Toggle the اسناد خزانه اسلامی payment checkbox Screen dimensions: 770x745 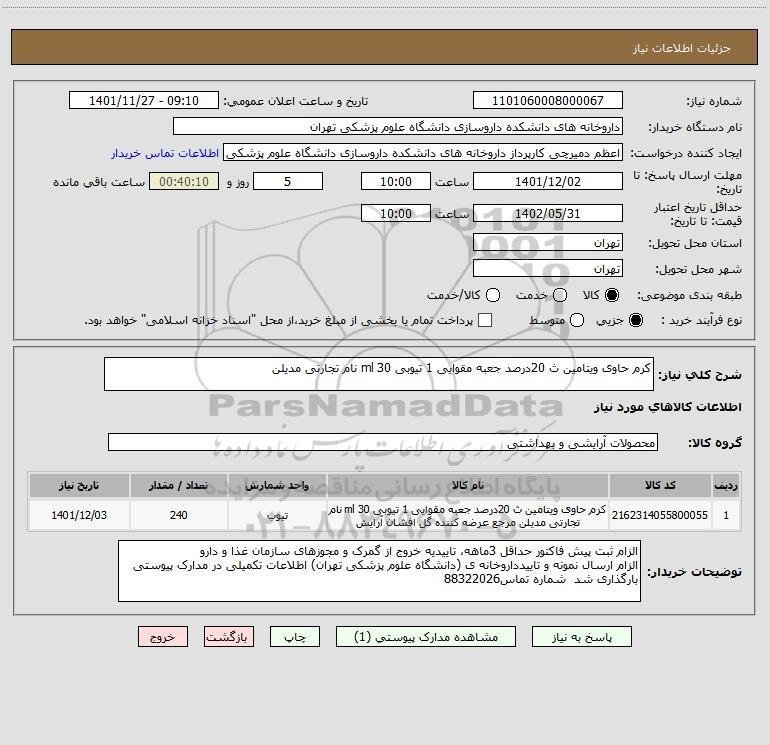[485, 320]
